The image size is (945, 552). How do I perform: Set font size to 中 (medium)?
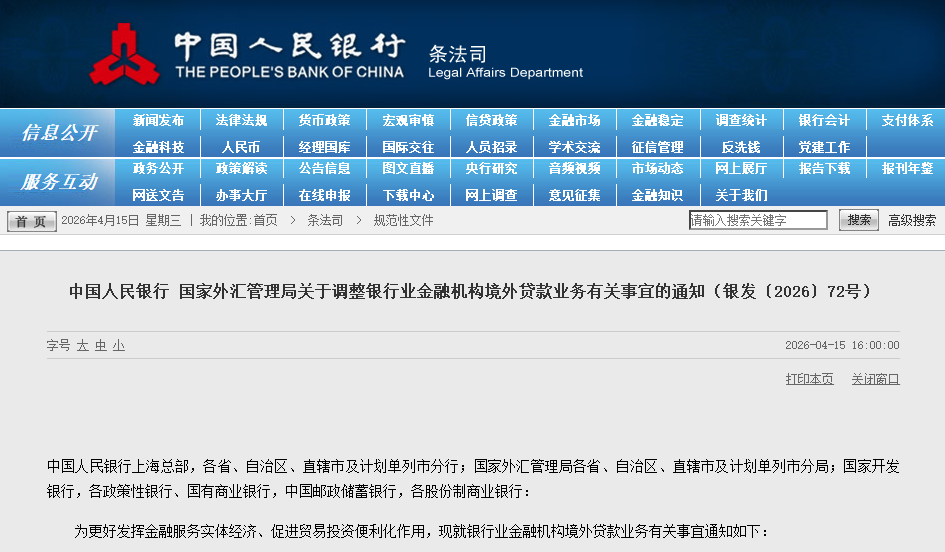tap(101, 345)
